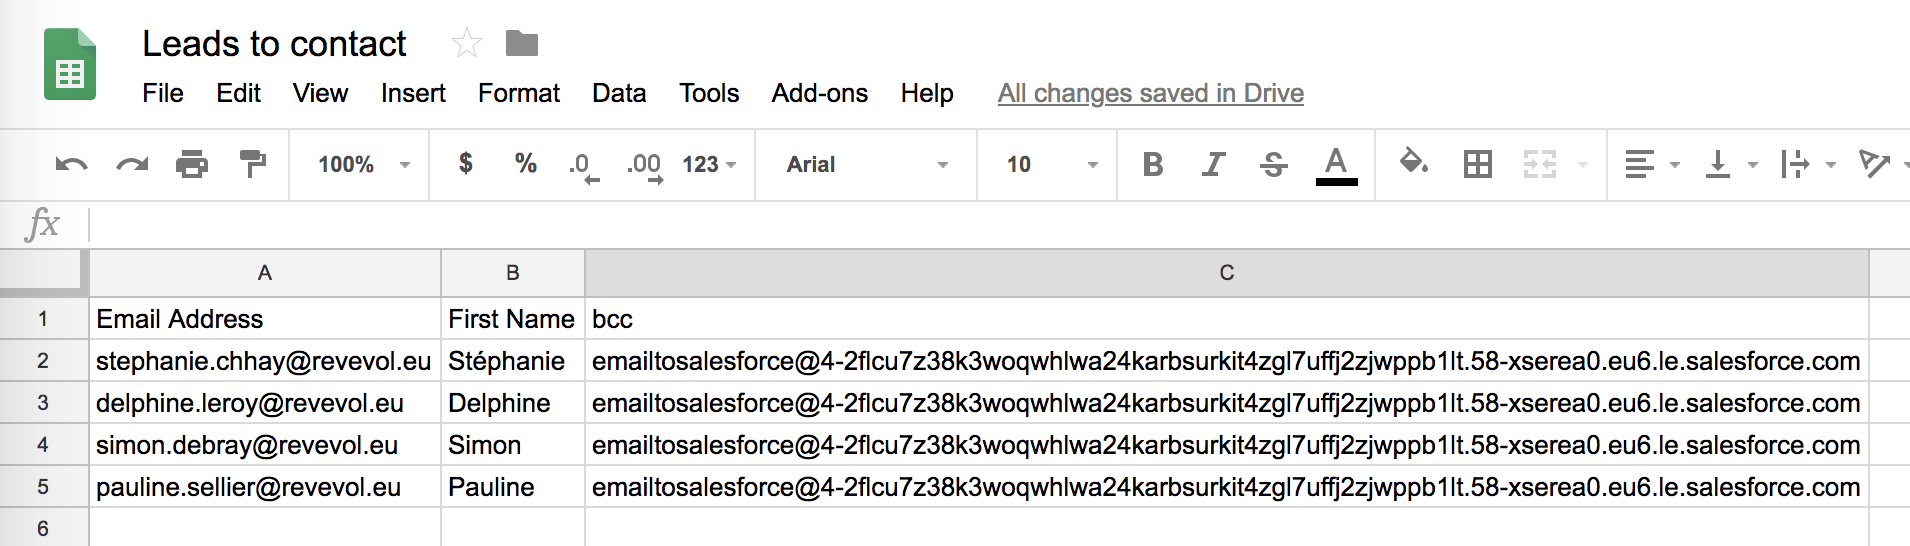Open the Arial font dropdown
This screenshot has width=1910, height=546.
pos(867,164)
